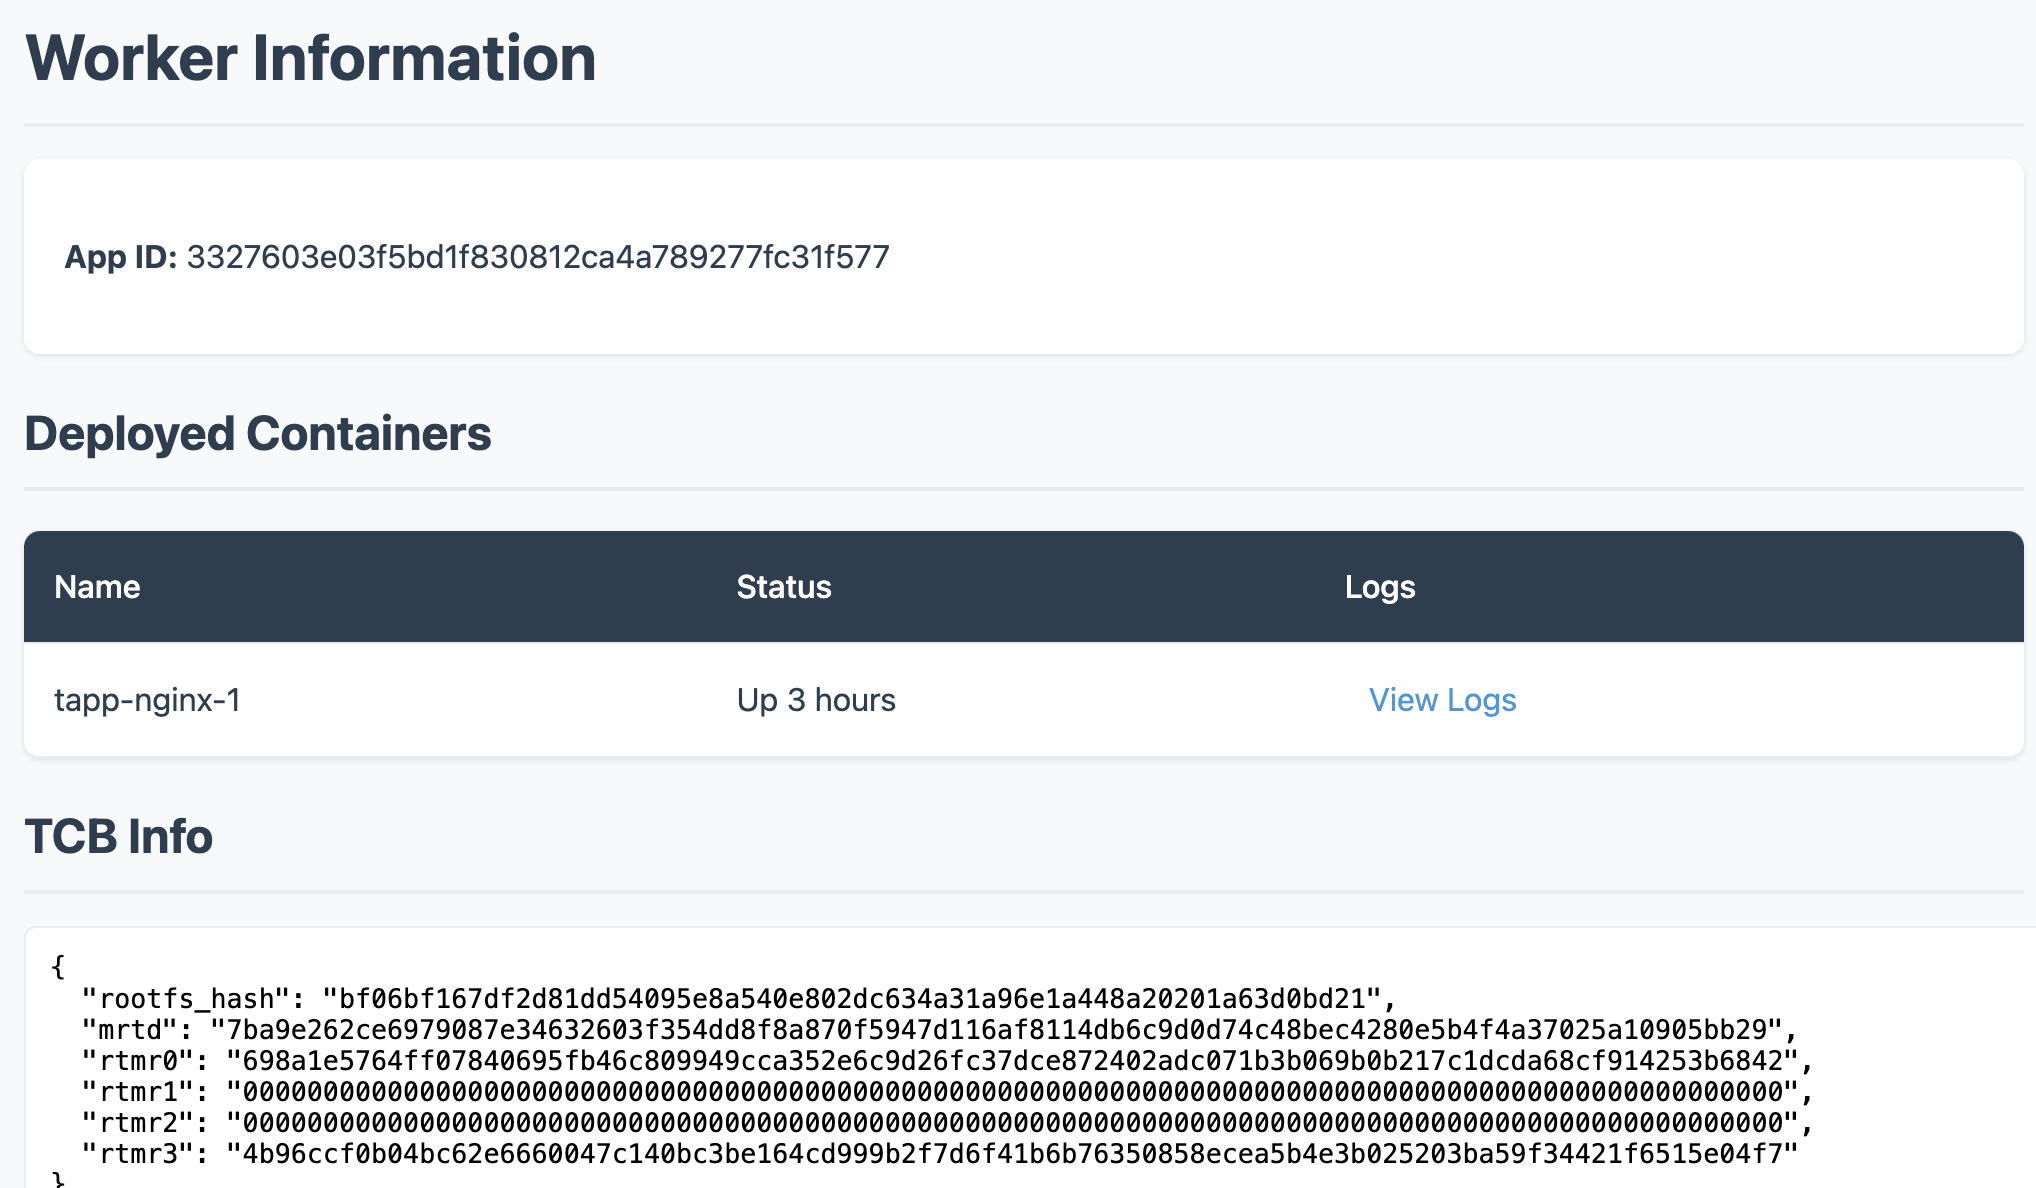
Task: Click the Status column header
Action: pyautogui.click(x=784, y=587)
